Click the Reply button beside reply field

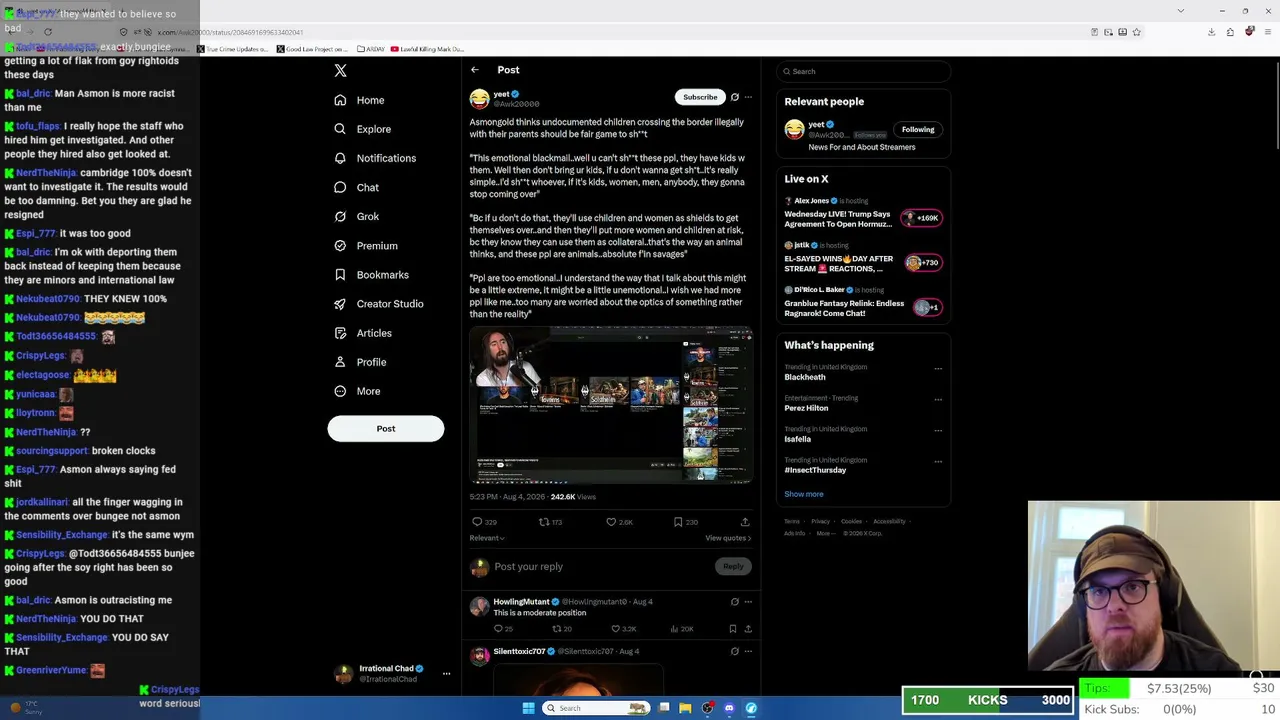[733, 567]
